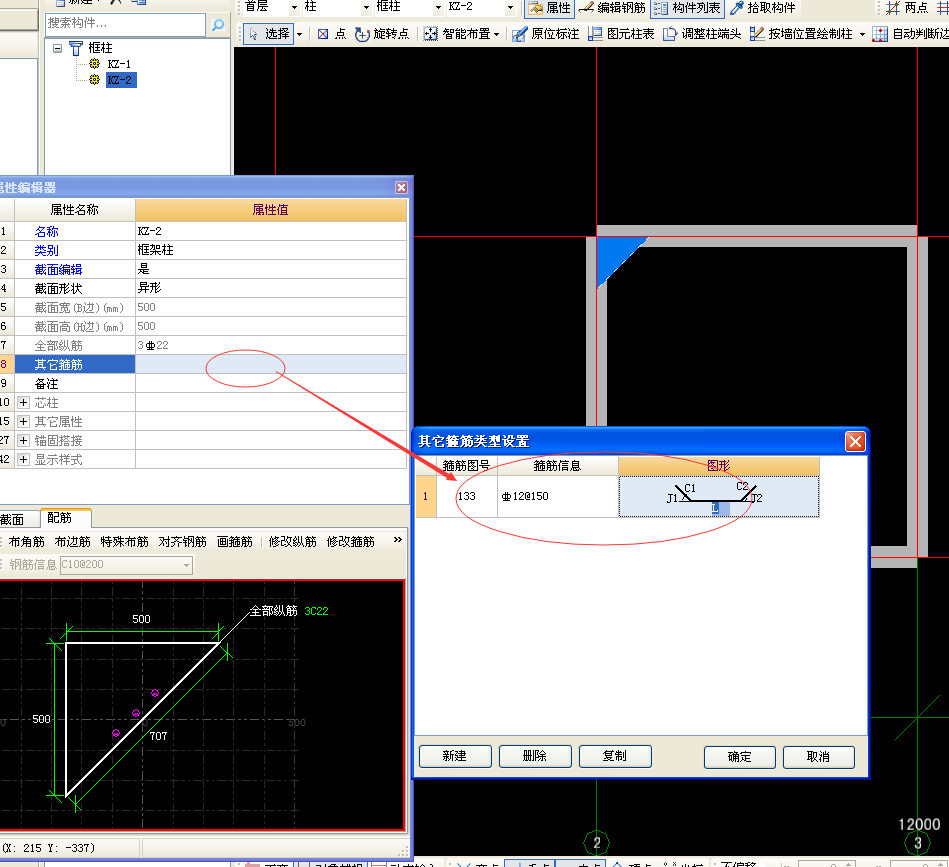
Task: Switch to the 截面 tab
Action: 13,520
